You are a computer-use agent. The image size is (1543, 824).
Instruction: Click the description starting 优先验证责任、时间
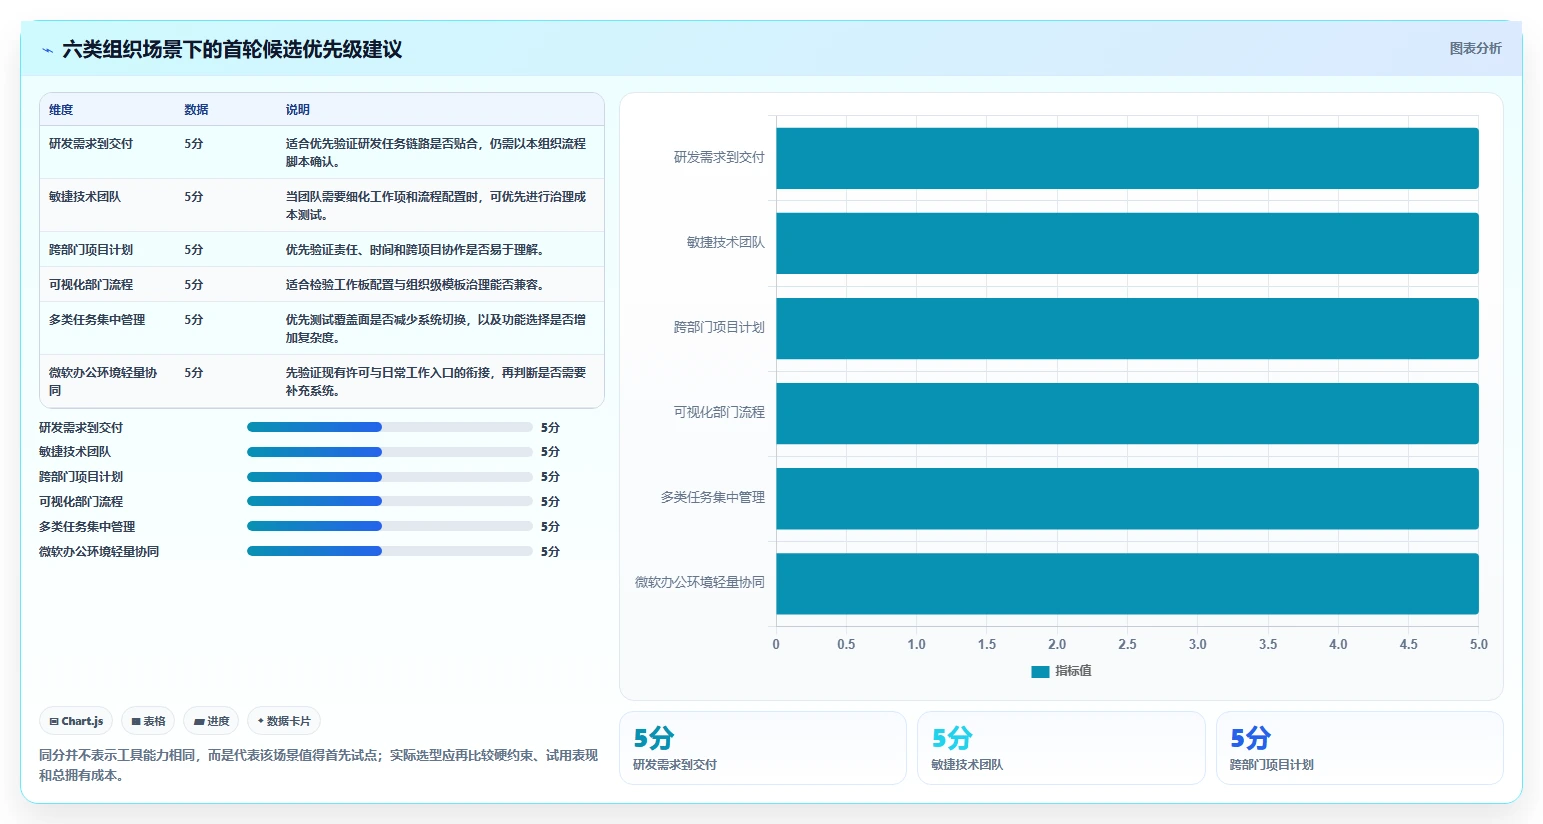point(415,250)
